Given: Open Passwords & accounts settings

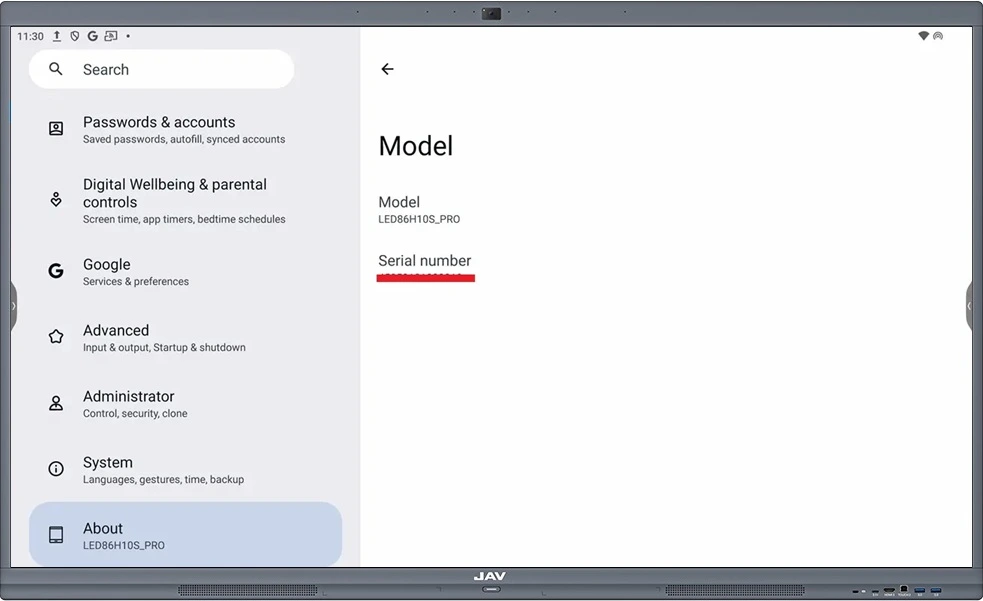Looking at the screenshot, I should 184,130.
